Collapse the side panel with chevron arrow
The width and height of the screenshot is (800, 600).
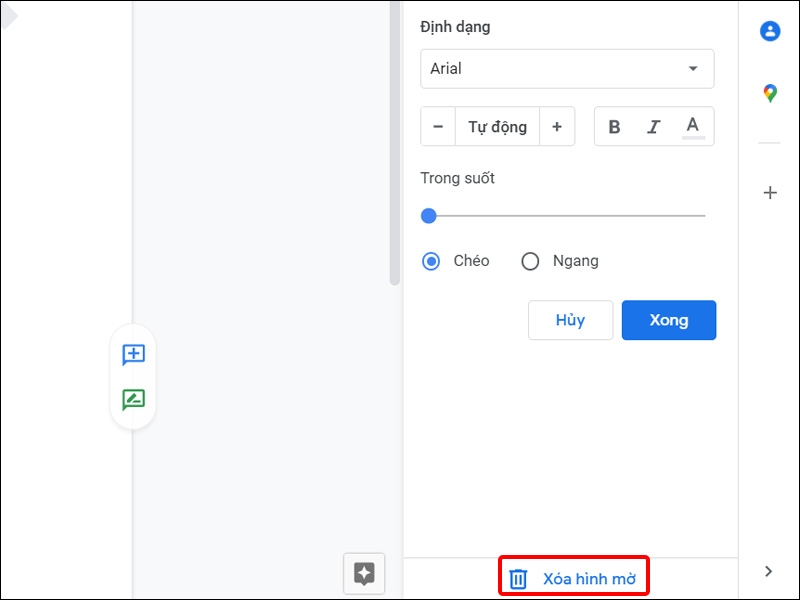769,571
